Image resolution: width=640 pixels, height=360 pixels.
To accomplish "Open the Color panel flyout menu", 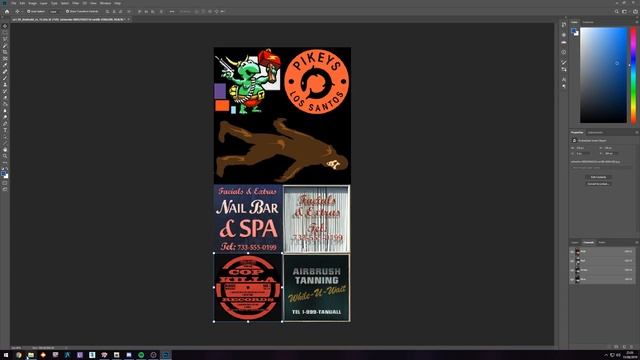I will point(636,22).
